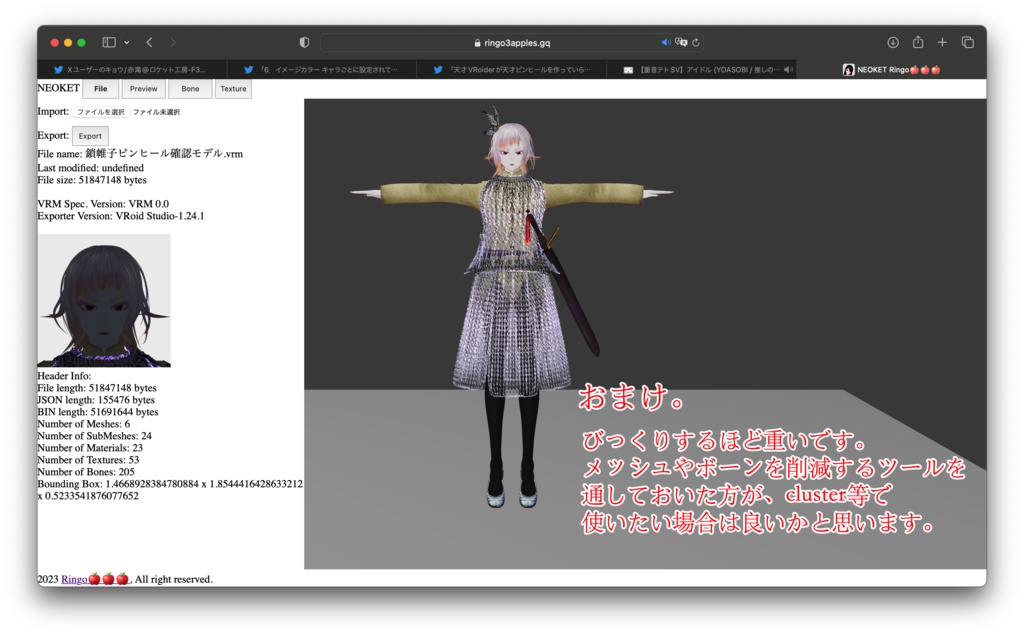Click the privacy shield icon in the toolbar
The image size is (1024, 636).
pos(303,42)
